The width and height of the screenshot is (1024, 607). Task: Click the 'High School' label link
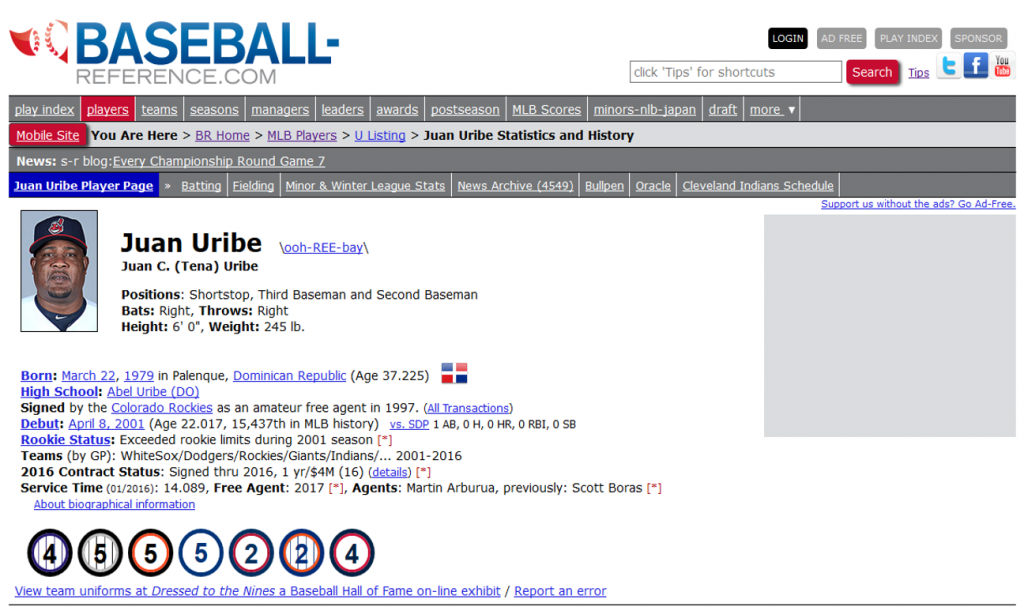coord(59,391)
